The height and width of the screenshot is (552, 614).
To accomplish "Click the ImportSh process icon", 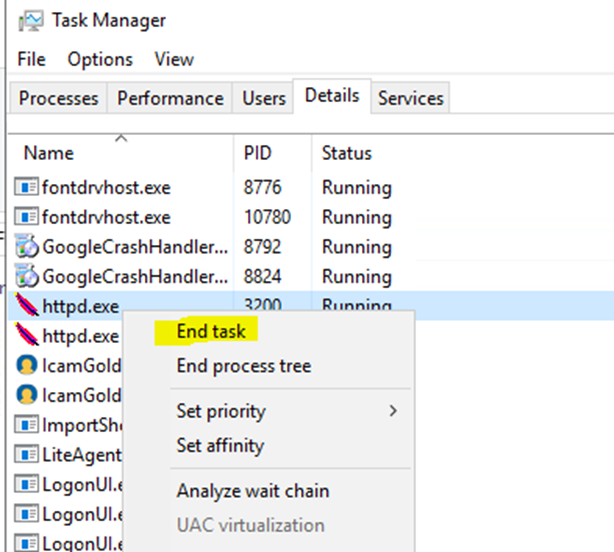I will point(26,425).
